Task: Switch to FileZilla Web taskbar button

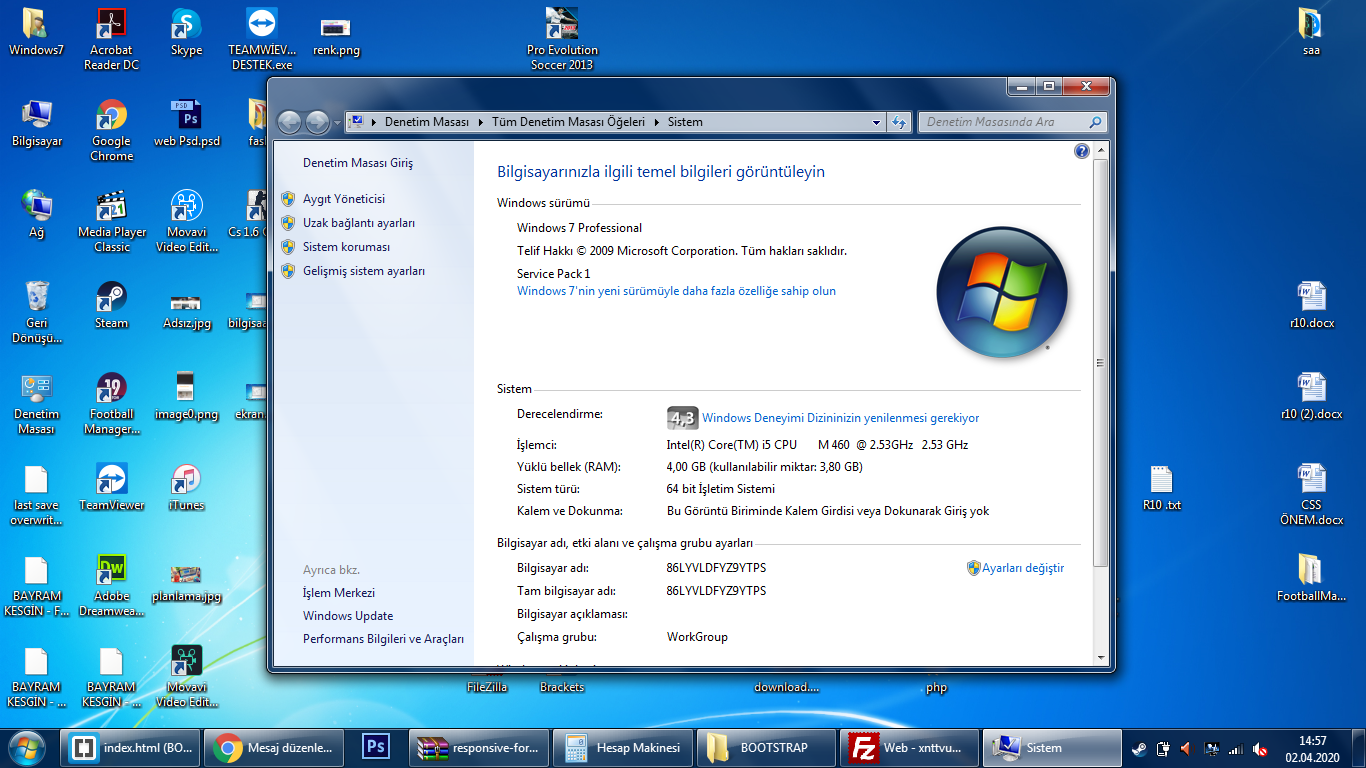Action: click(911, 748)
